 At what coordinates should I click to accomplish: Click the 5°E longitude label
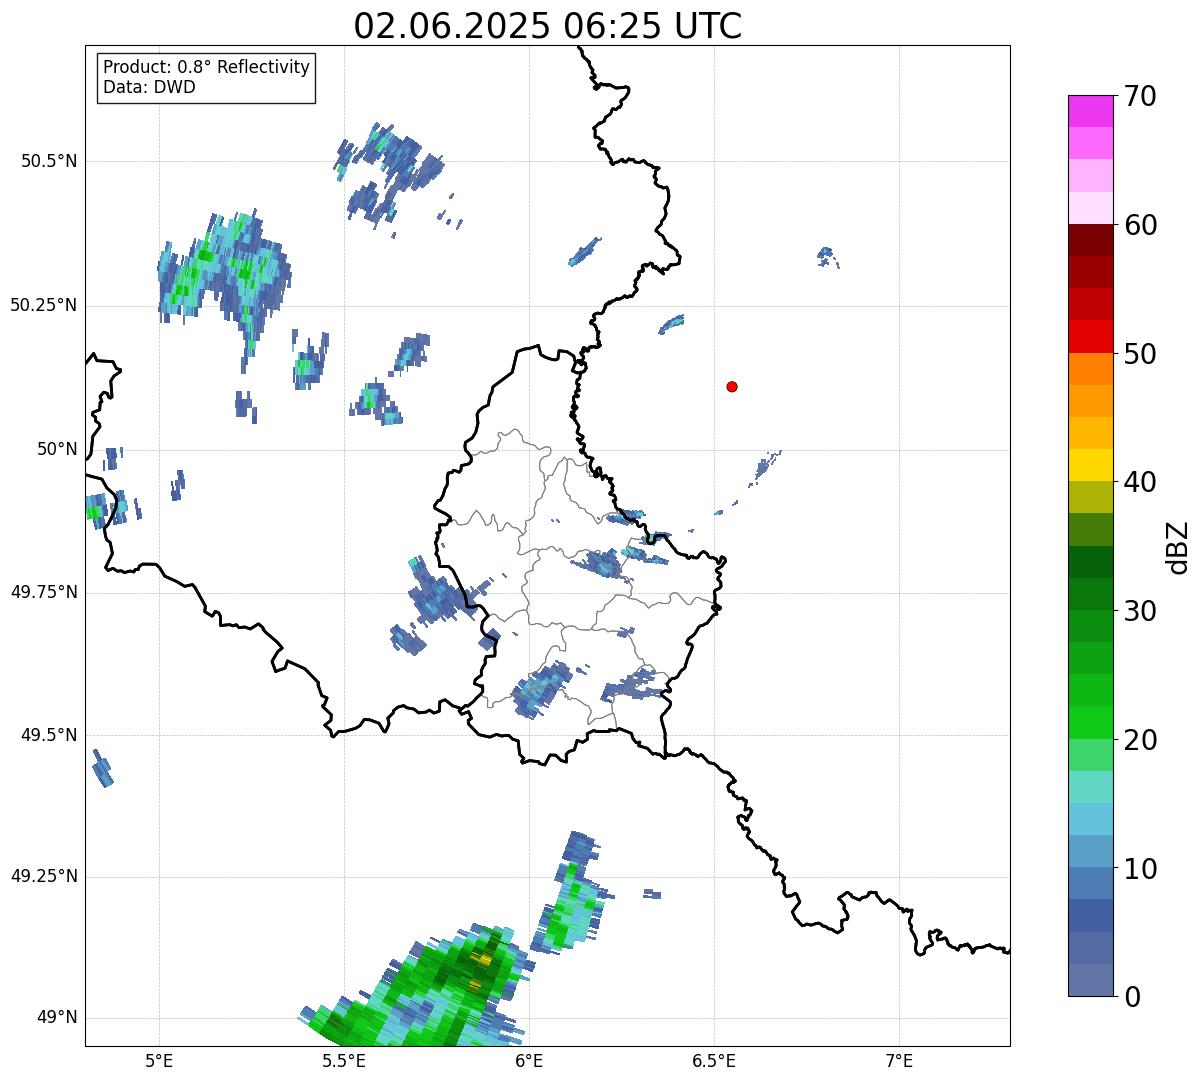point(159,1060)
